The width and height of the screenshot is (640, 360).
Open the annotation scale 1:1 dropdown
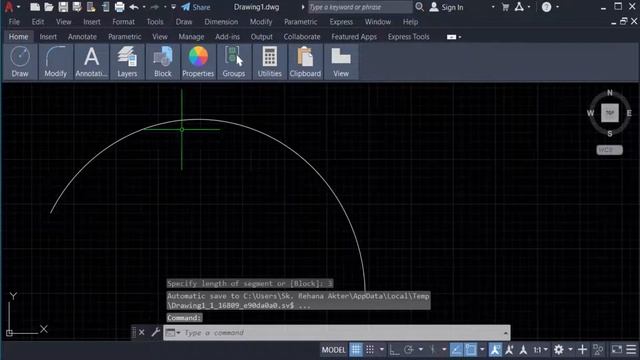540,350
